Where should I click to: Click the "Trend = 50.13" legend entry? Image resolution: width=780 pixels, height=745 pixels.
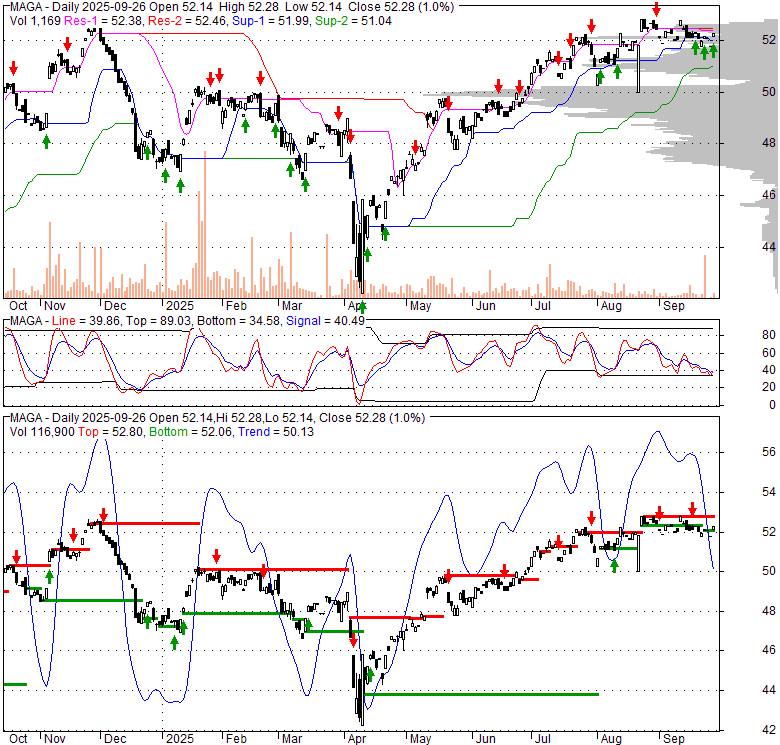[x=276, y=432]
